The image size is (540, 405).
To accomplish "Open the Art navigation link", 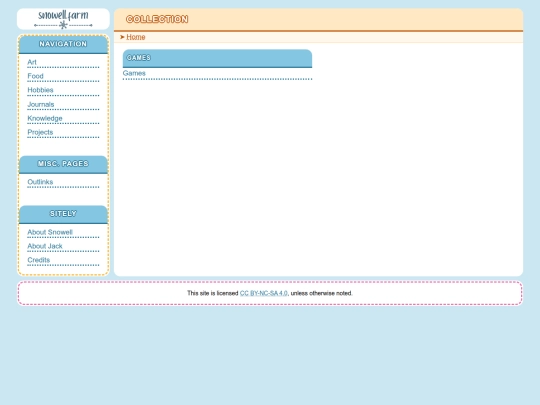I will click(32, 62).
